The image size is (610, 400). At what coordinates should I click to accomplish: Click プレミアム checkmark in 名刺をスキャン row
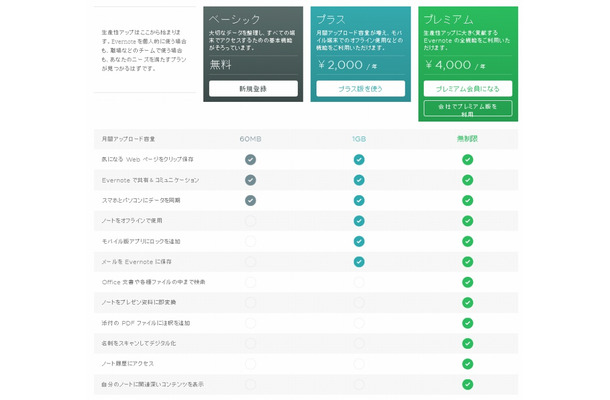tap(468, 344)
